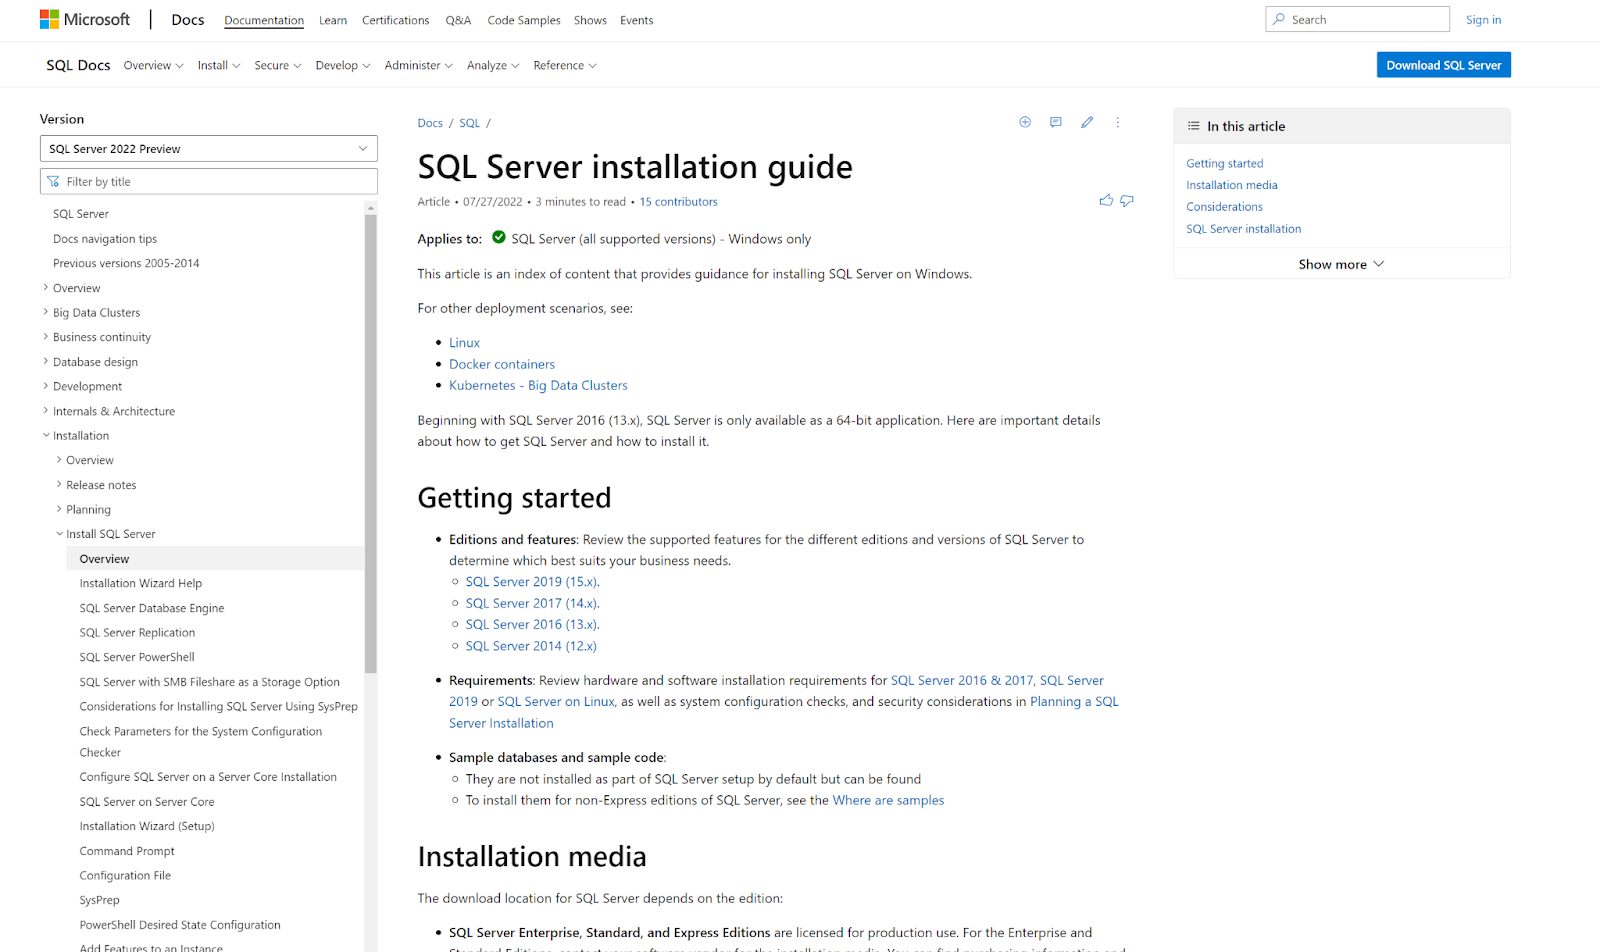The height and width of the screenshot is (952, 1600).
Task: Collapse the Installation tree section
Action: (46, 435)
